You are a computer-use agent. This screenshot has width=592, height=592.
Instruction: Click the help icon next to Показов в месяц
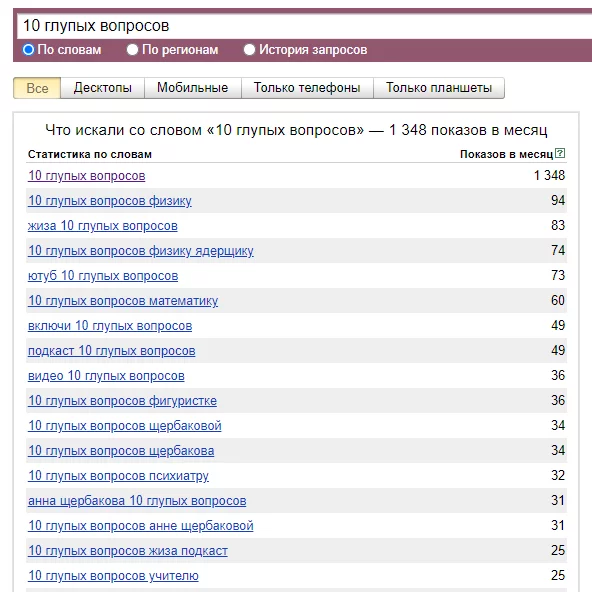560,153
